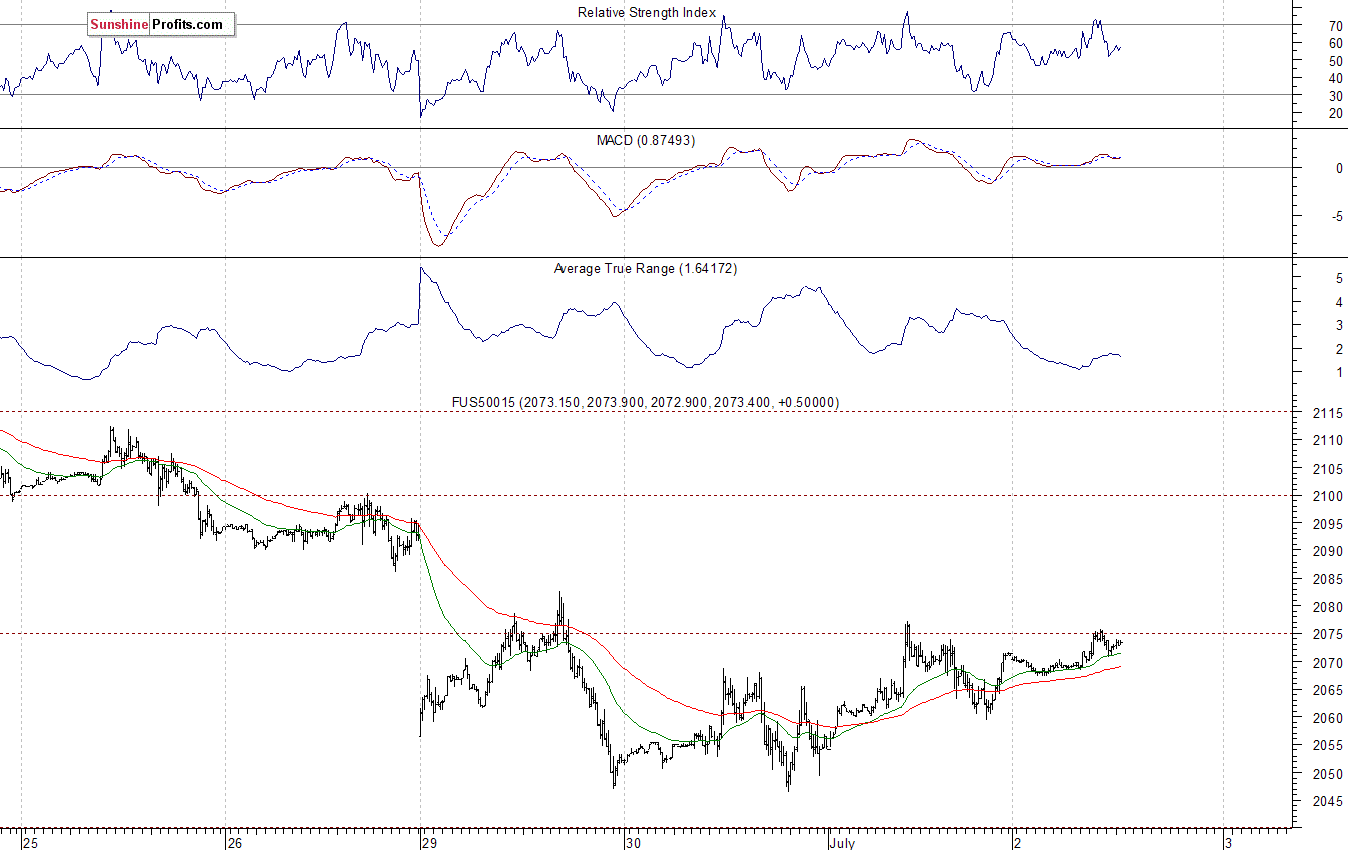Viewport: 1348px width, 850px height.
Task: Click the SunshineProfits.com logo
Action: coord(161,24)
